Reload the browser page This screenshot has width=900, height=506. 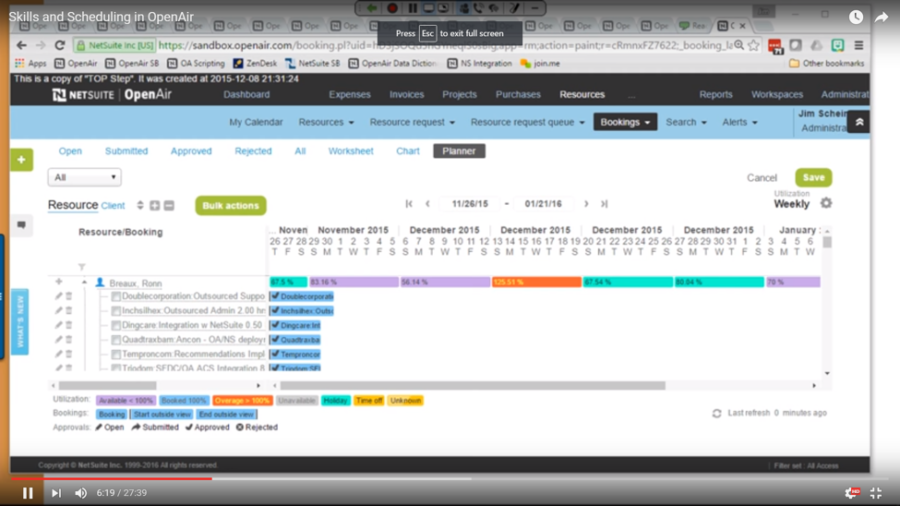pos(60,45)
